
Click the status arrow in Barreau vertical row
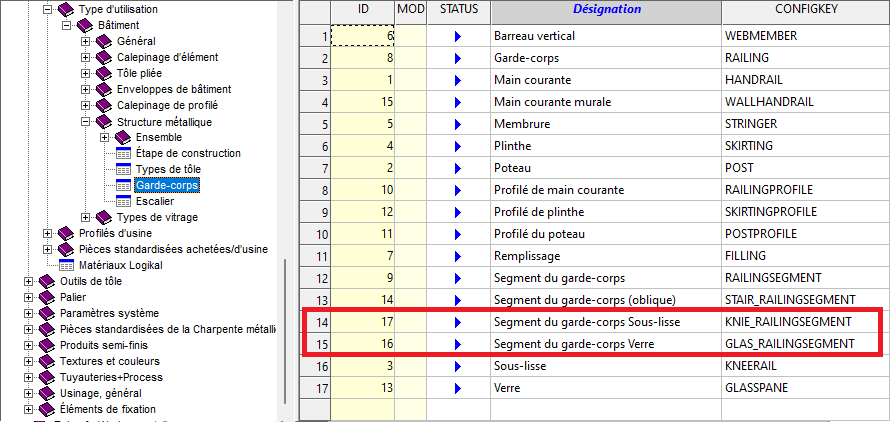458,36
